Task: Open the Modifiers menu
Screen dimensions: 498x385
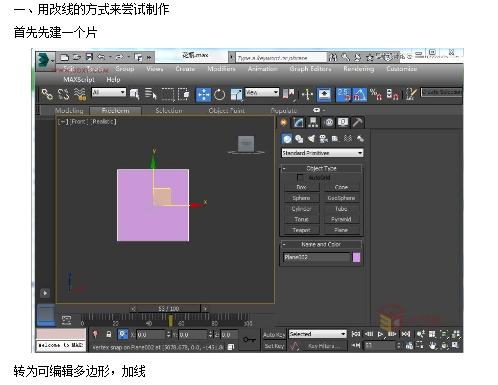Action: tap(221, 69)
